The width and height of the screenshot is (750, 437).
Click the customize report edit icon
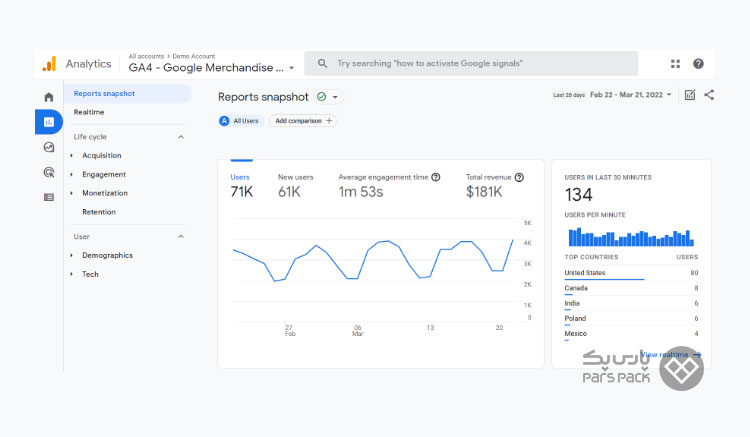click(690, 95)
